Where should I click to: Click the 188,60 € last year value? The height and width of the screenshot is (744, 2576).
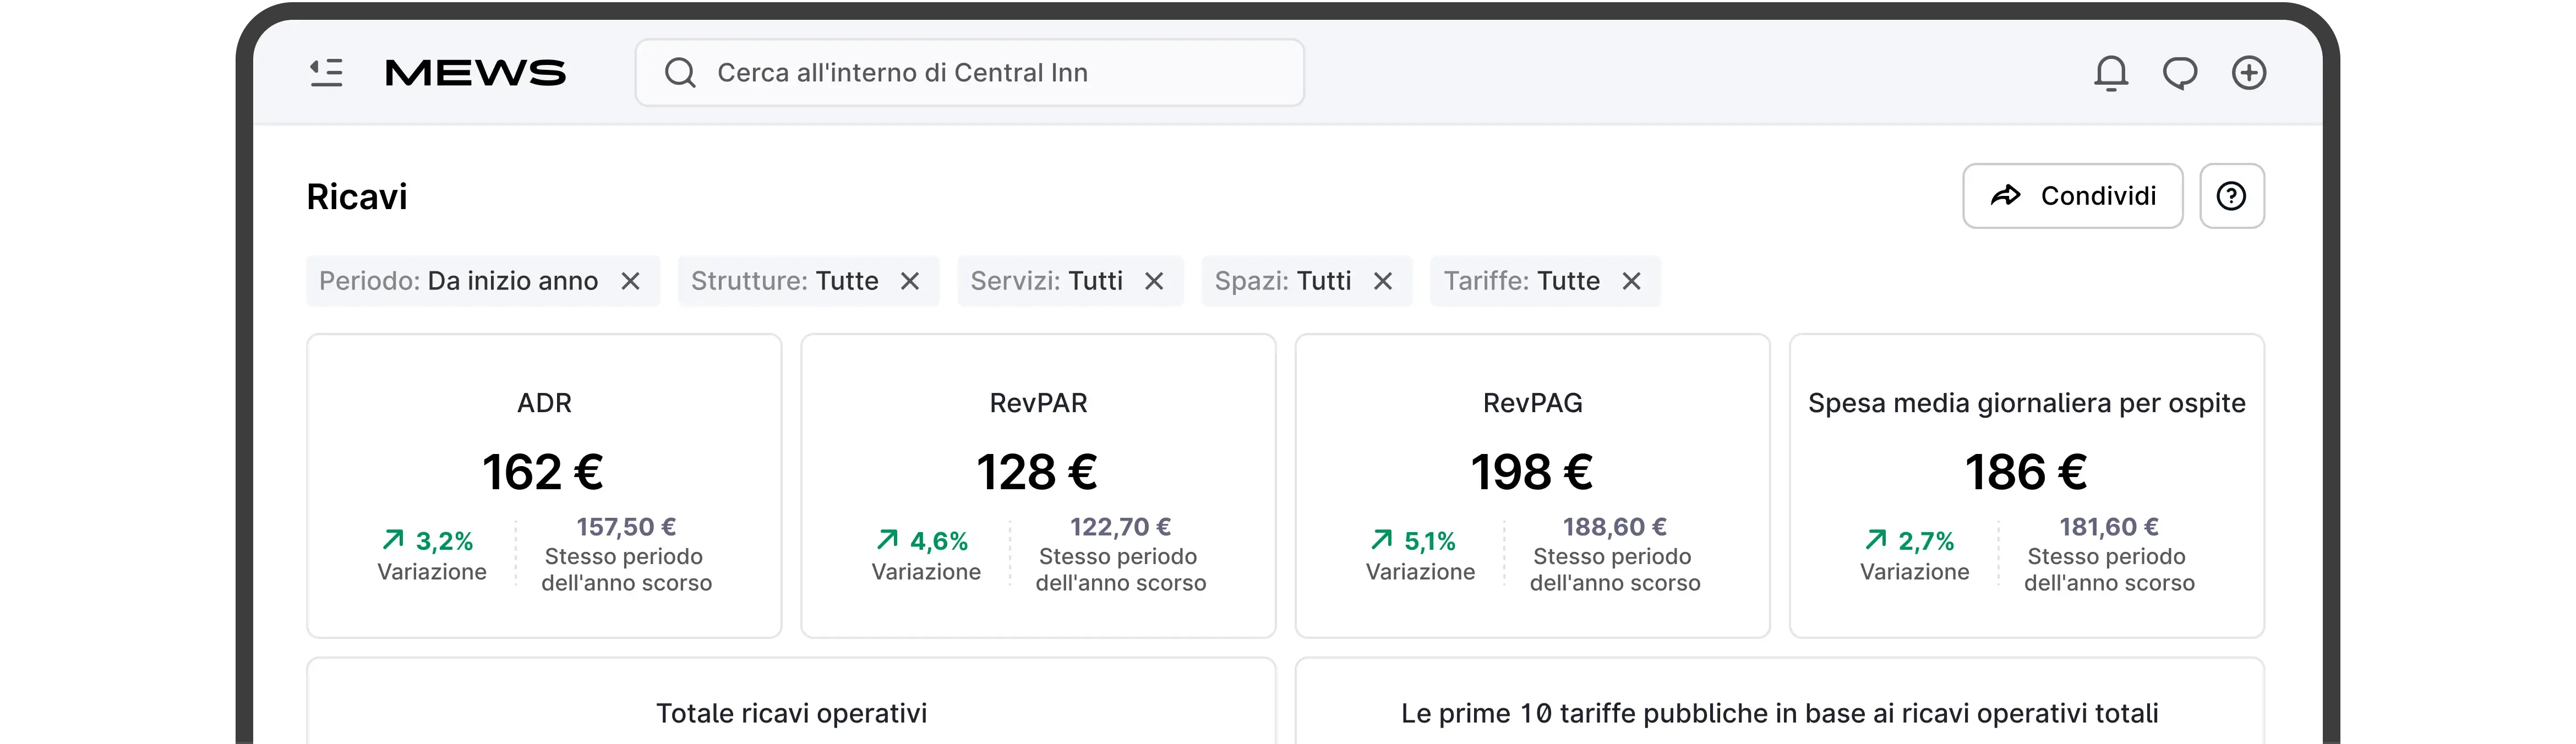1615,527
